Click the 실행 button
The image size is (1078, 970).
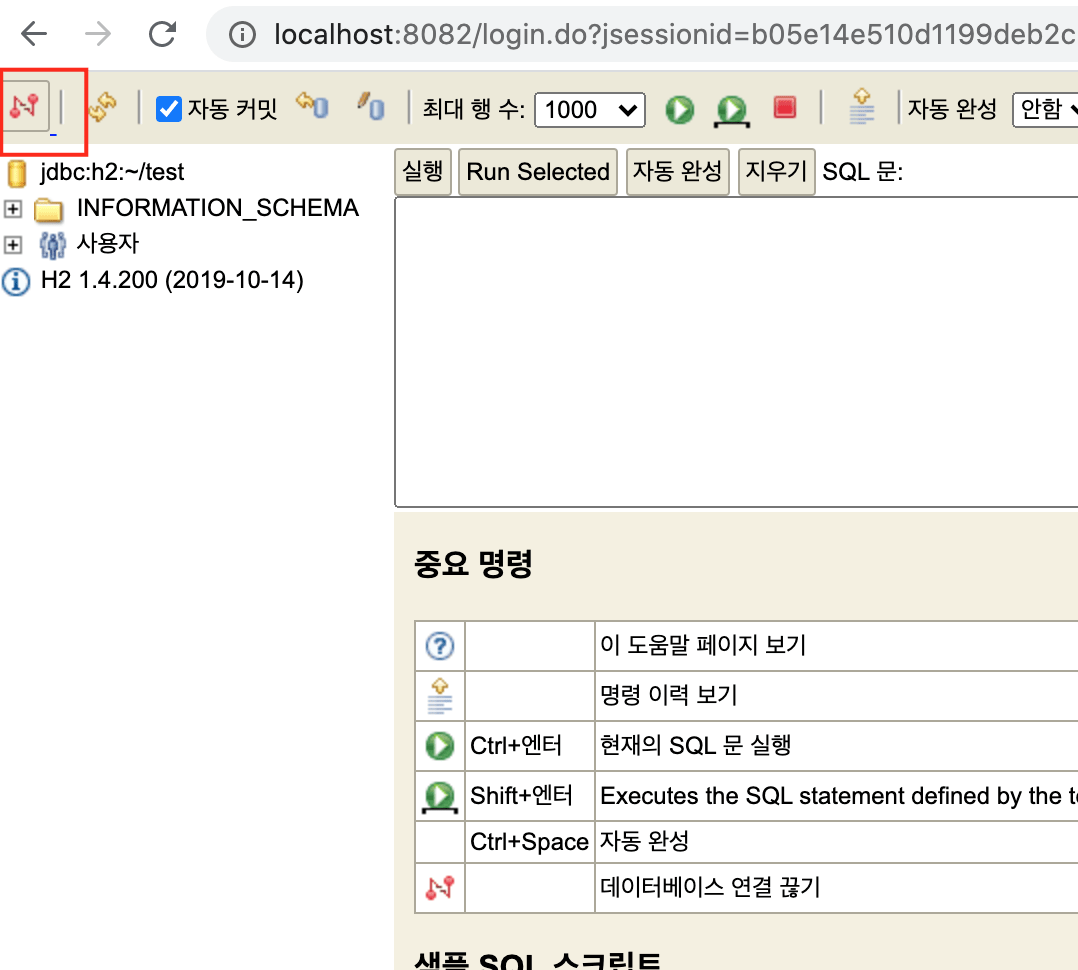point(423,172)
